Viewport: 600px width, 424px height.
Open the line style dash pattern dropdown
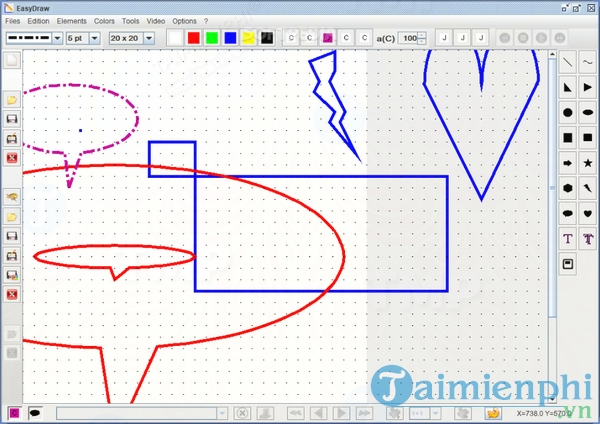coord(57,38)
